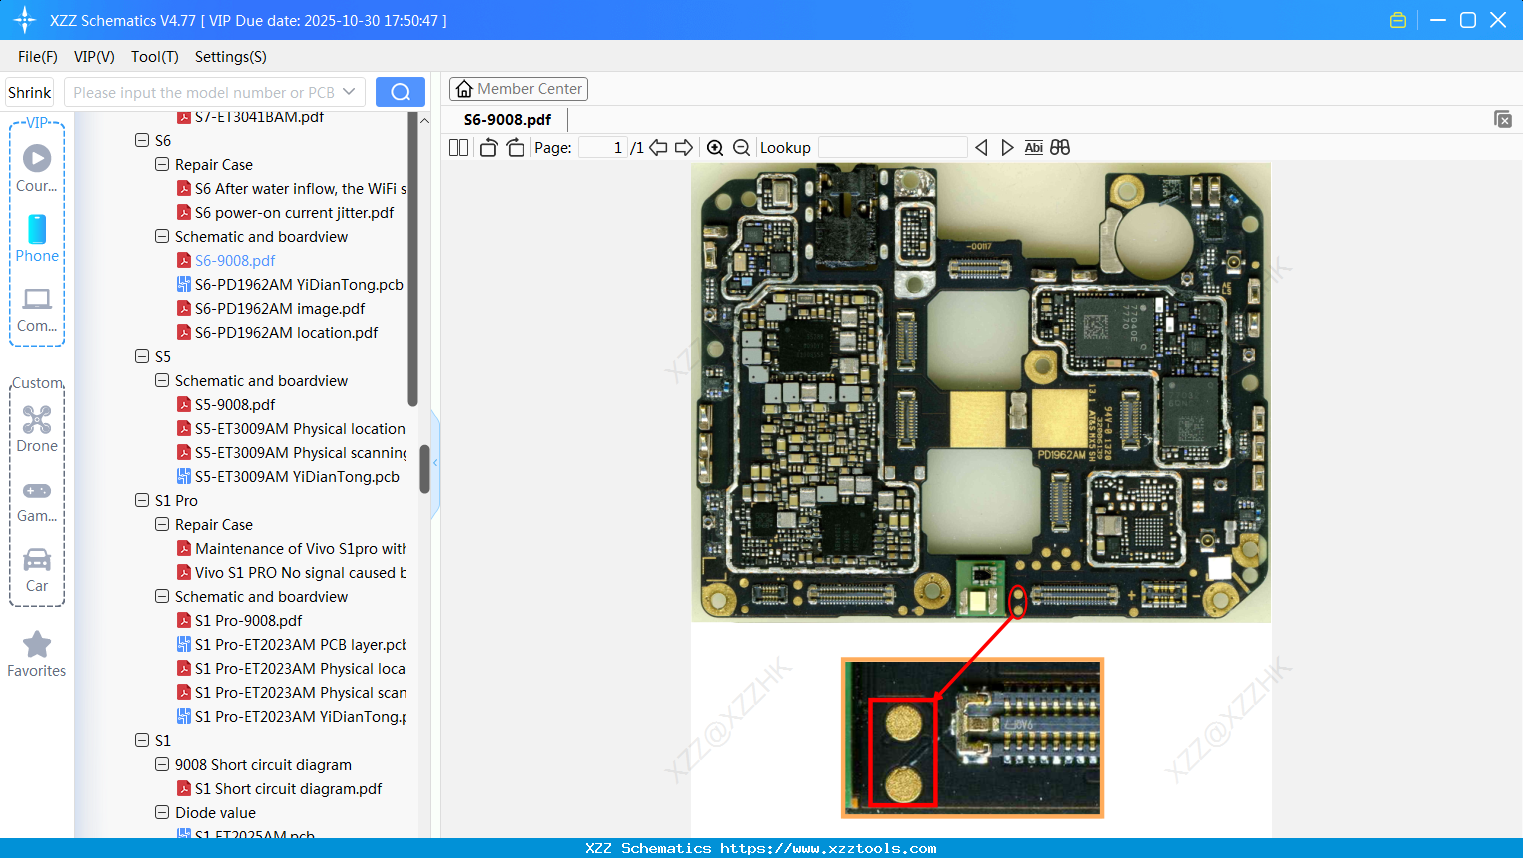Screen dimensions: 1523x858
Task: Collapse the S6 tree node
Action: [142, 141]
